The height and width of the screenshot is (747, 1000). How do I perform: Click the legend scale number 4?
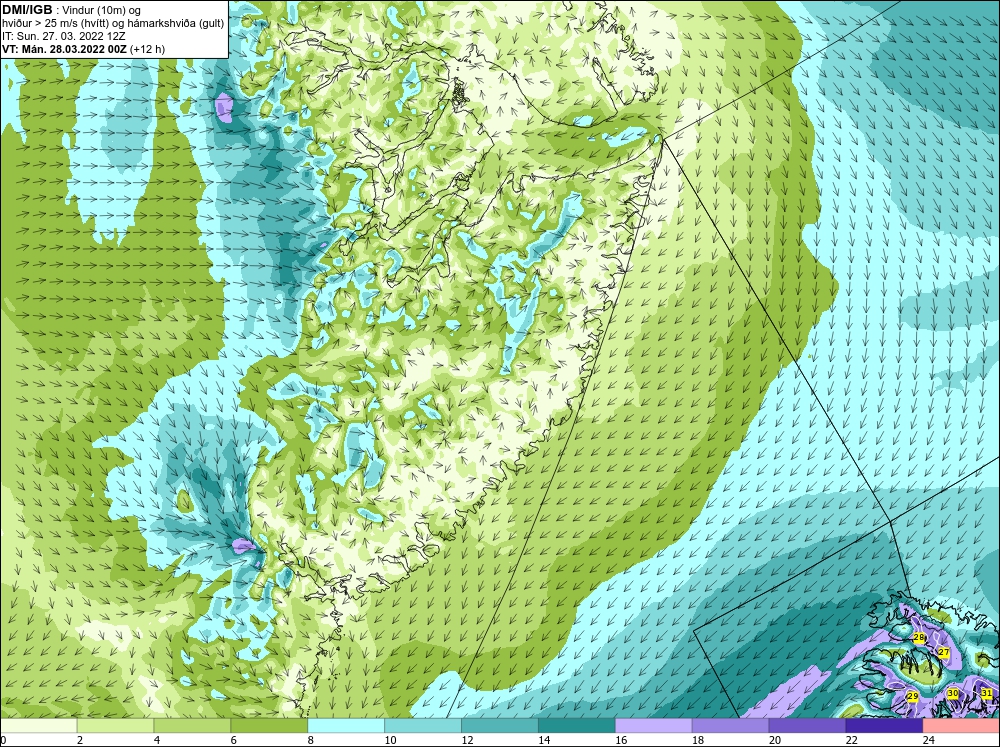coord(157,740)
